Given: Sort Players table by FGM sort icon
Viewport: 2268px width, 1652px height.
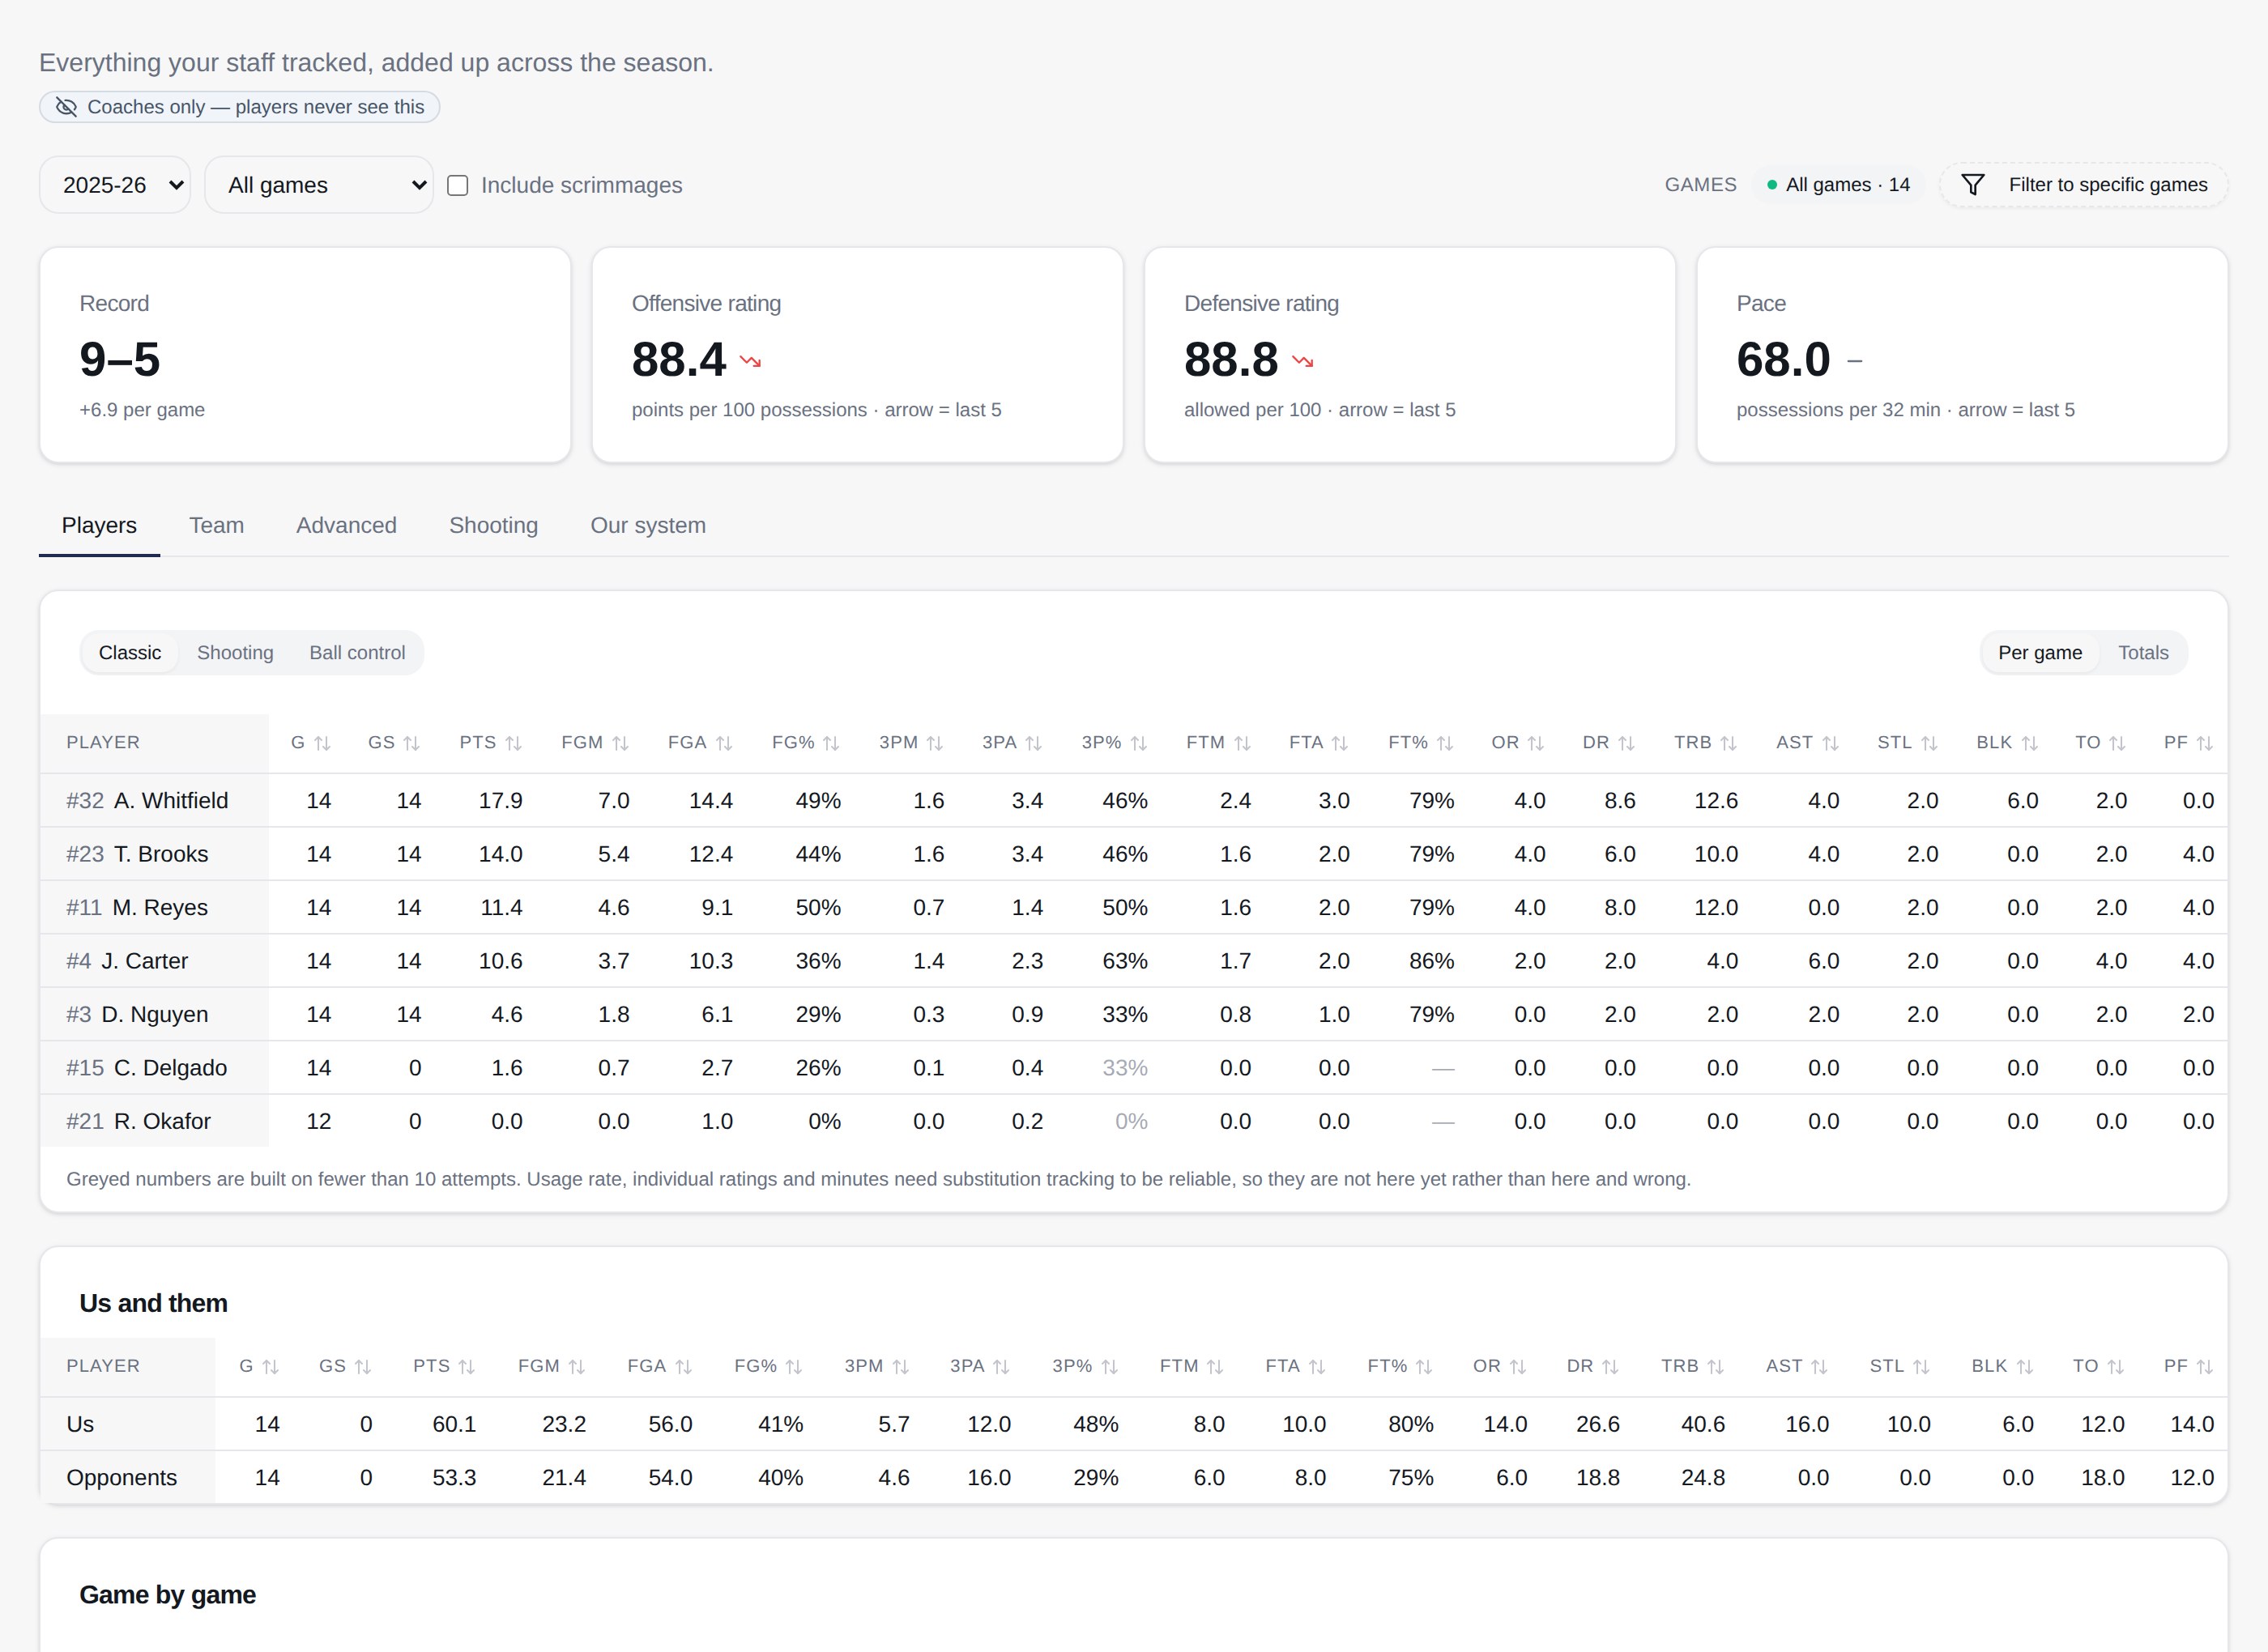Looking at the screenshot, I should (620, 743).
